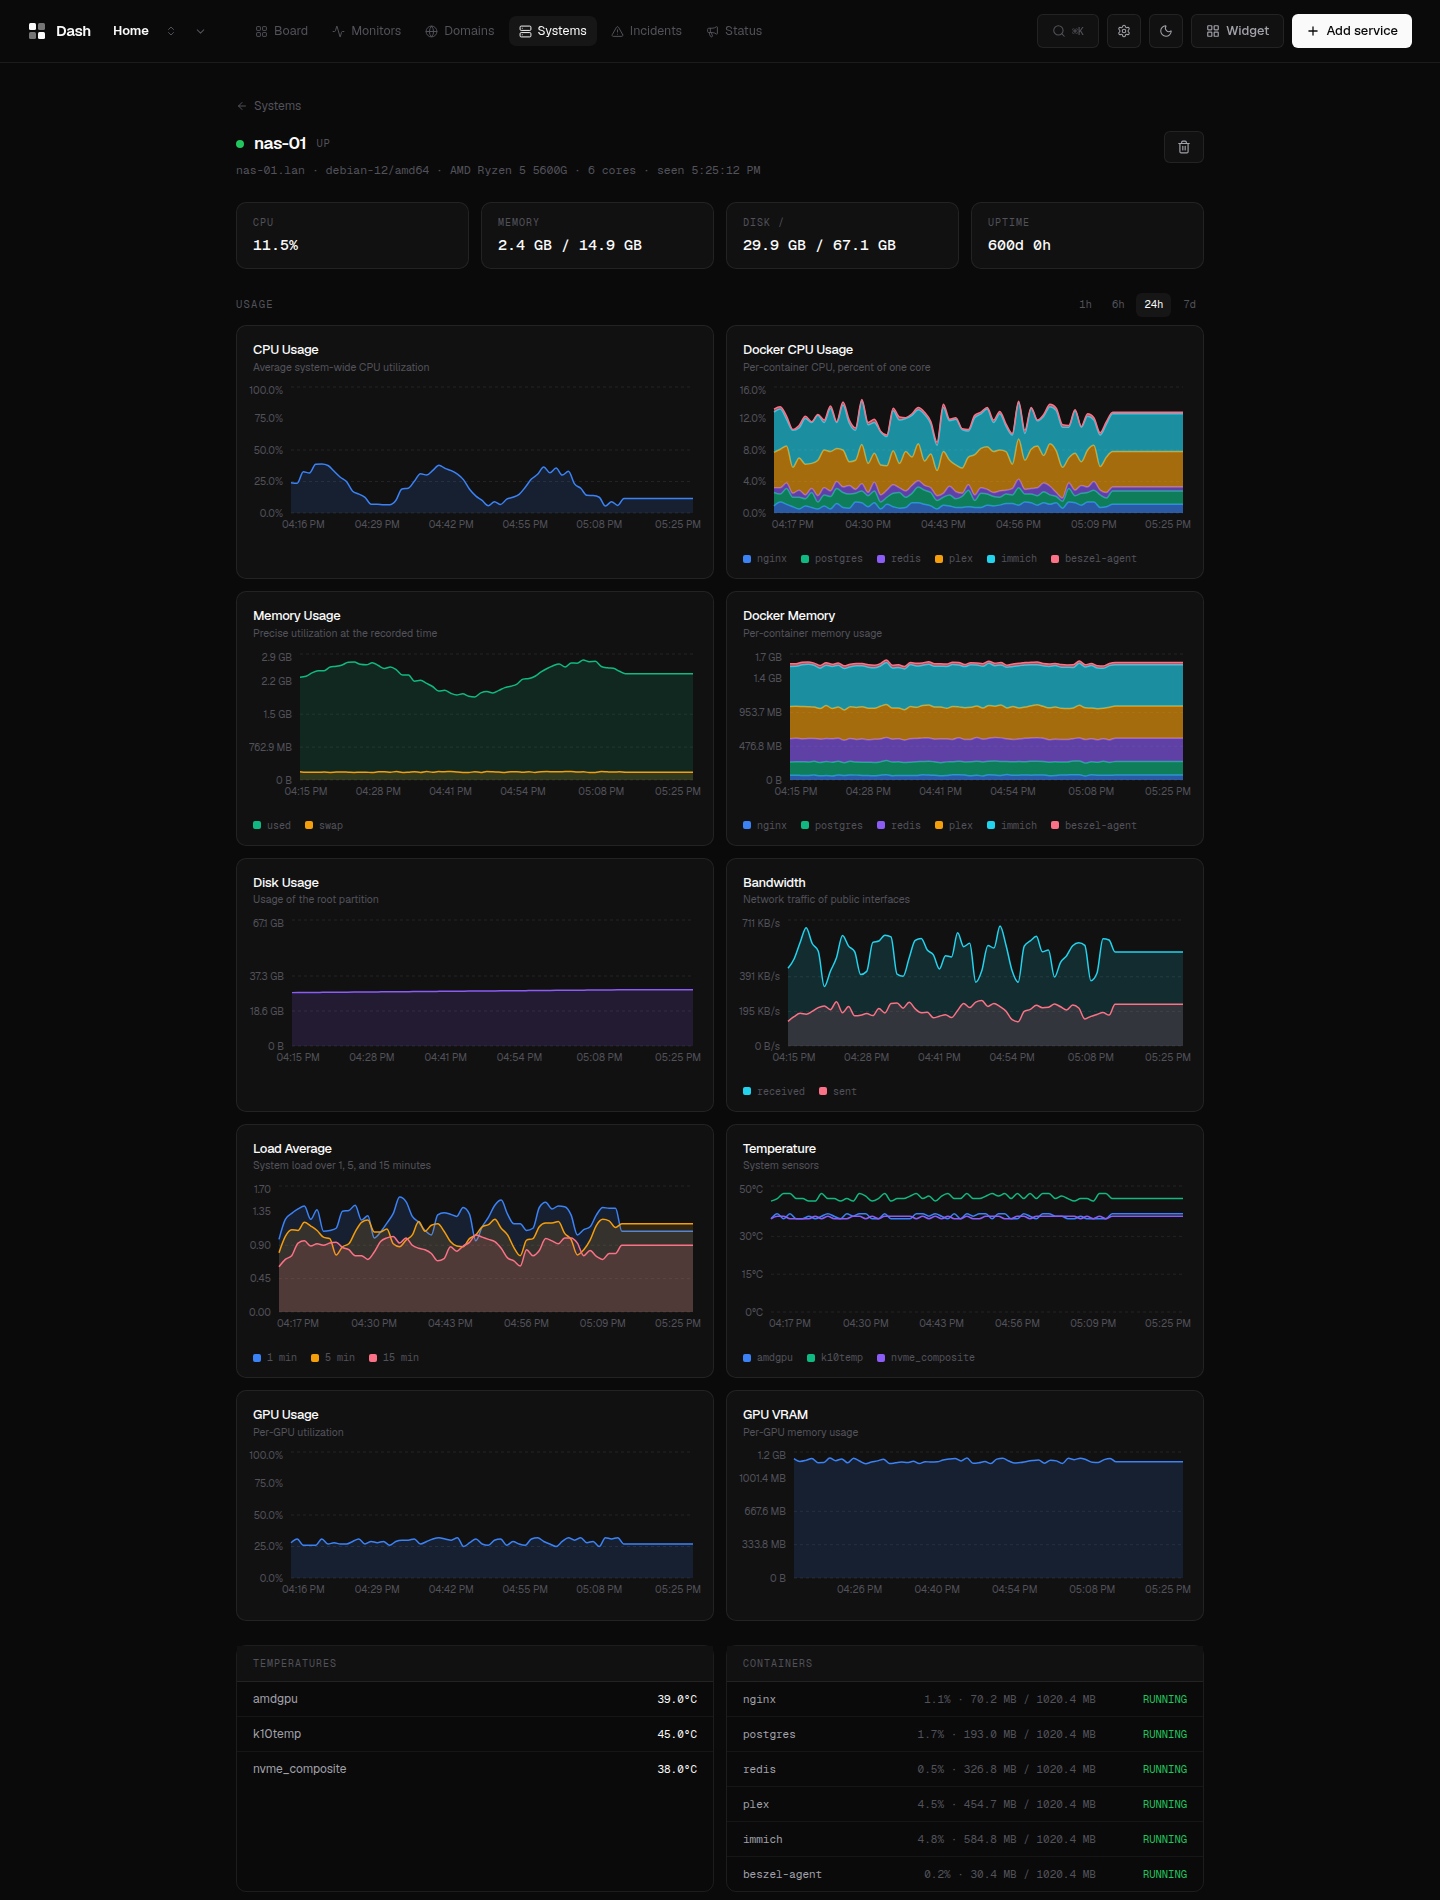This screenshot has width=1440, height=1900.
Task: Set usage range to 6h
Action: point(1118,304)
